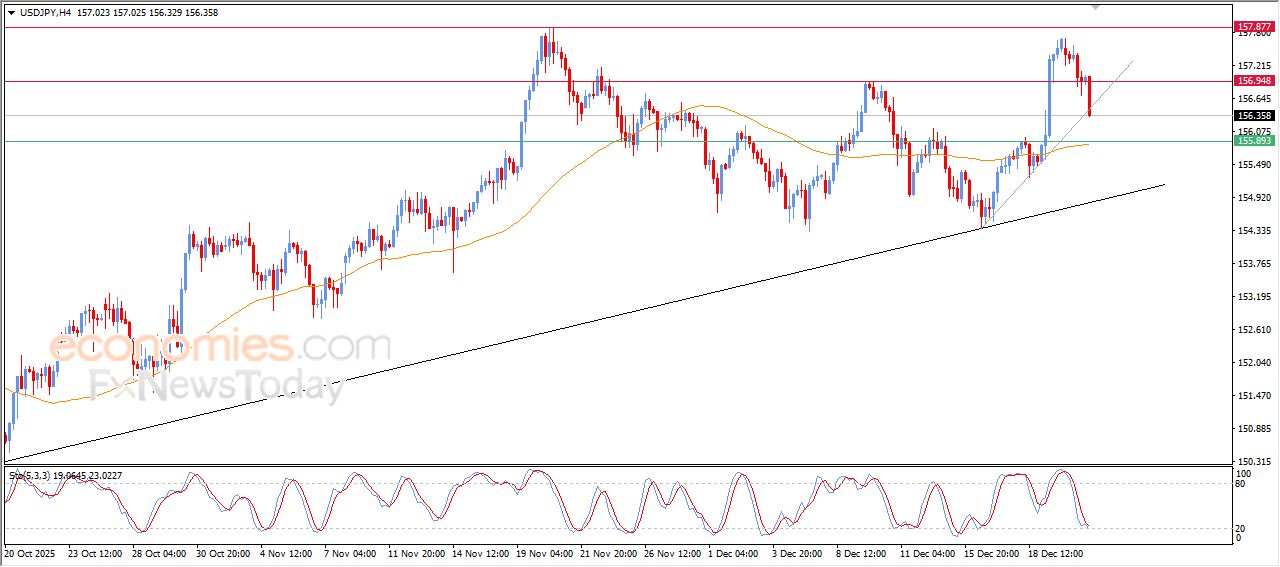Select the 156.948 red price label

click(x=1254, y=81)
